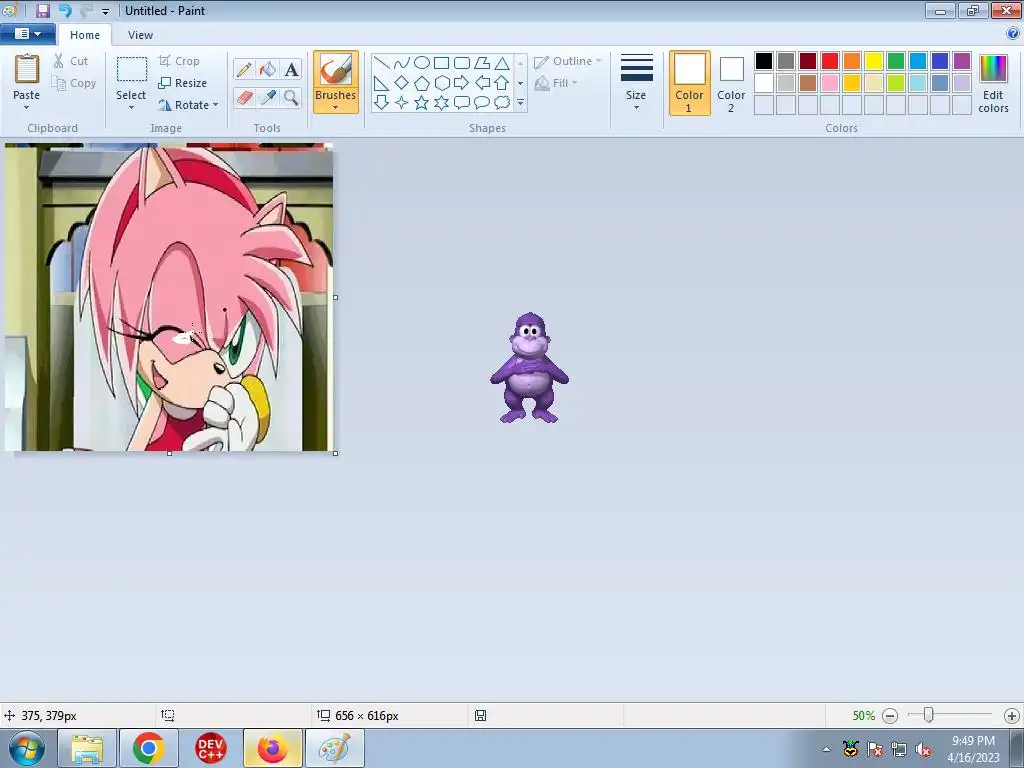Screen dimensions: 1024x768
Task: Choose the Cloud callout shape
Action: (502, 103)
